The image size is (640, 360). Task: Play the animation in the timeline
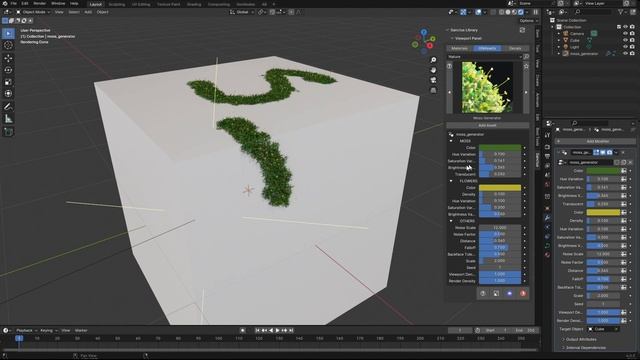tap(278, 331)
